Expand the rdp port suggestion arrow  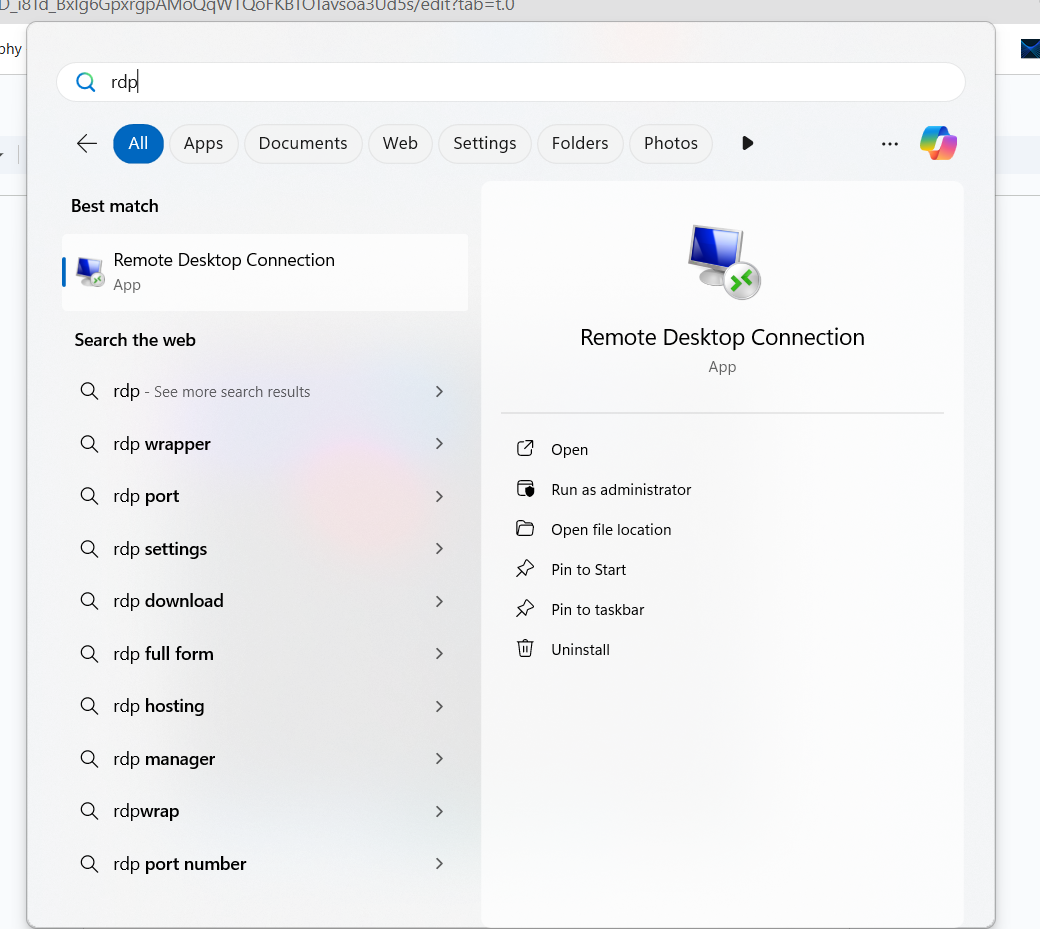tap(439, 496)
